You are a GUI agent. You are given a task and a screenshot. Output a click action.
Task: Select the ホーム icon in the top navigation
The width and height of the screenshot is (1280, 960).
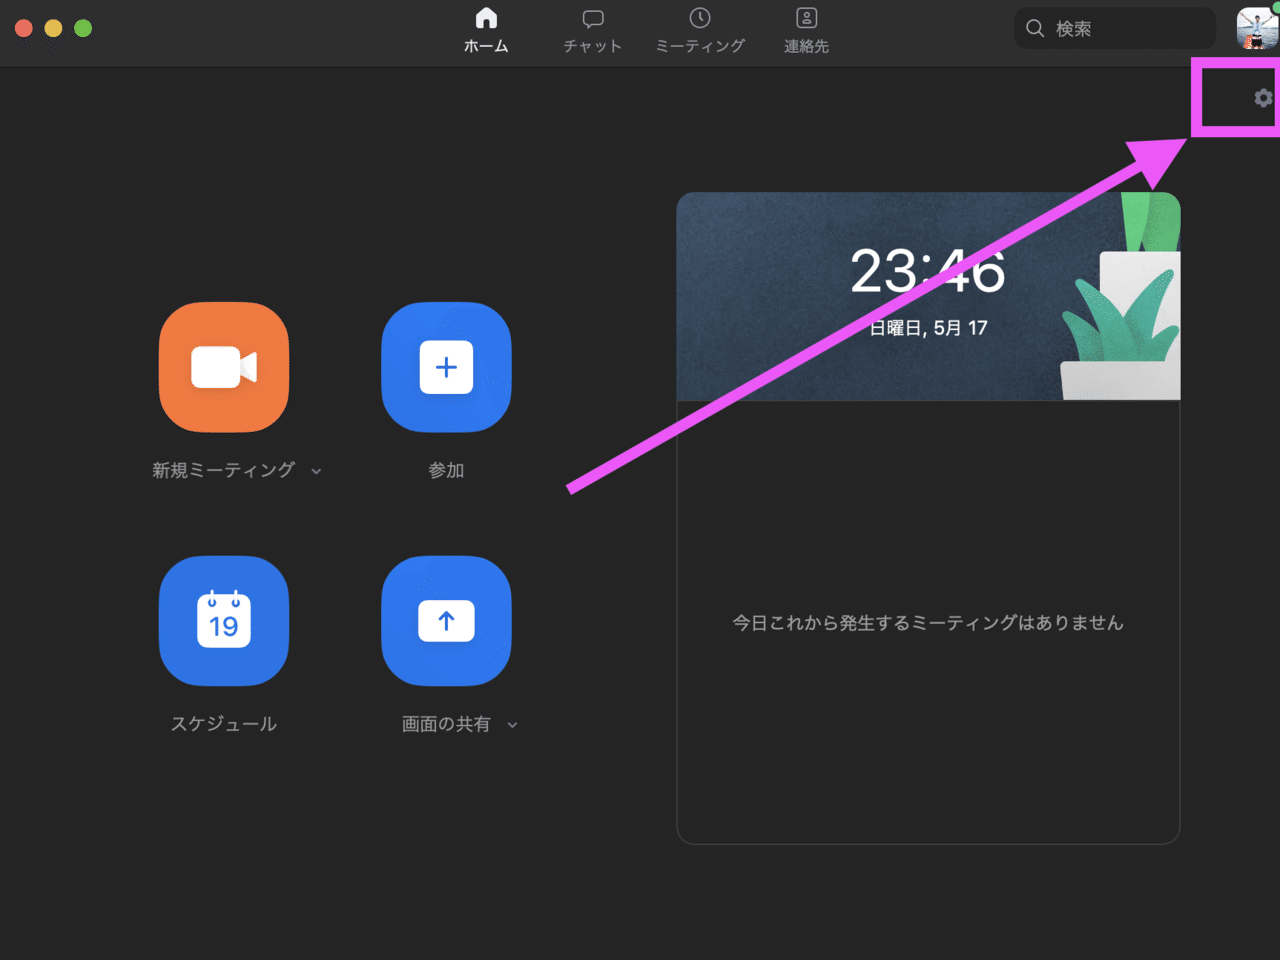pos(486,17)
